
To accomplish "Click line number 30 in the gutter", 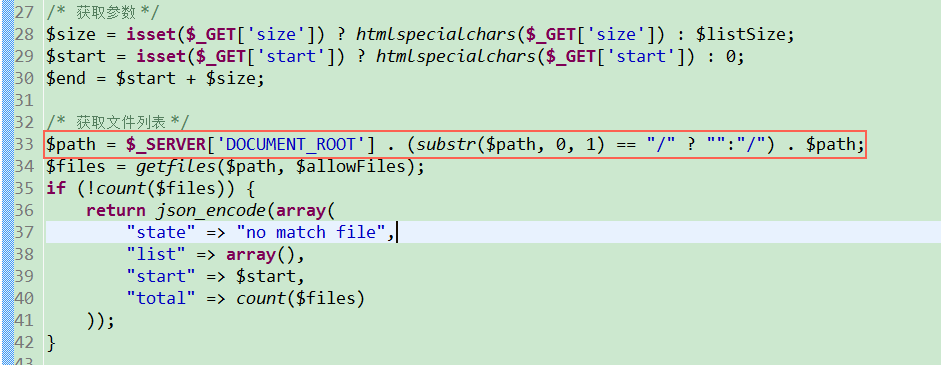I will pos(24,78).
